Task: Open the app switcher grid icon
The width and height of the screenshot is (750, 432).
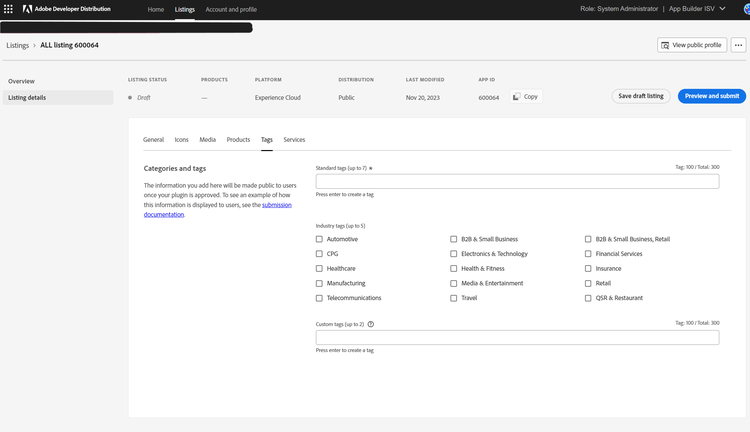Action: [x=8, y=9]
